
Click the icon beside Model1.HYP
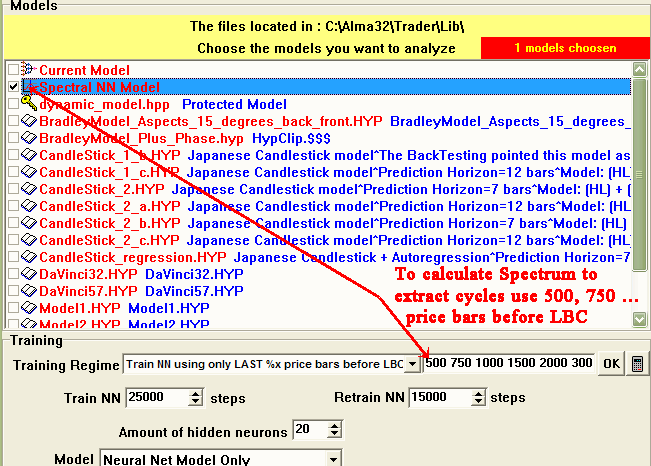pyautogui.click(x=29, y=308)
